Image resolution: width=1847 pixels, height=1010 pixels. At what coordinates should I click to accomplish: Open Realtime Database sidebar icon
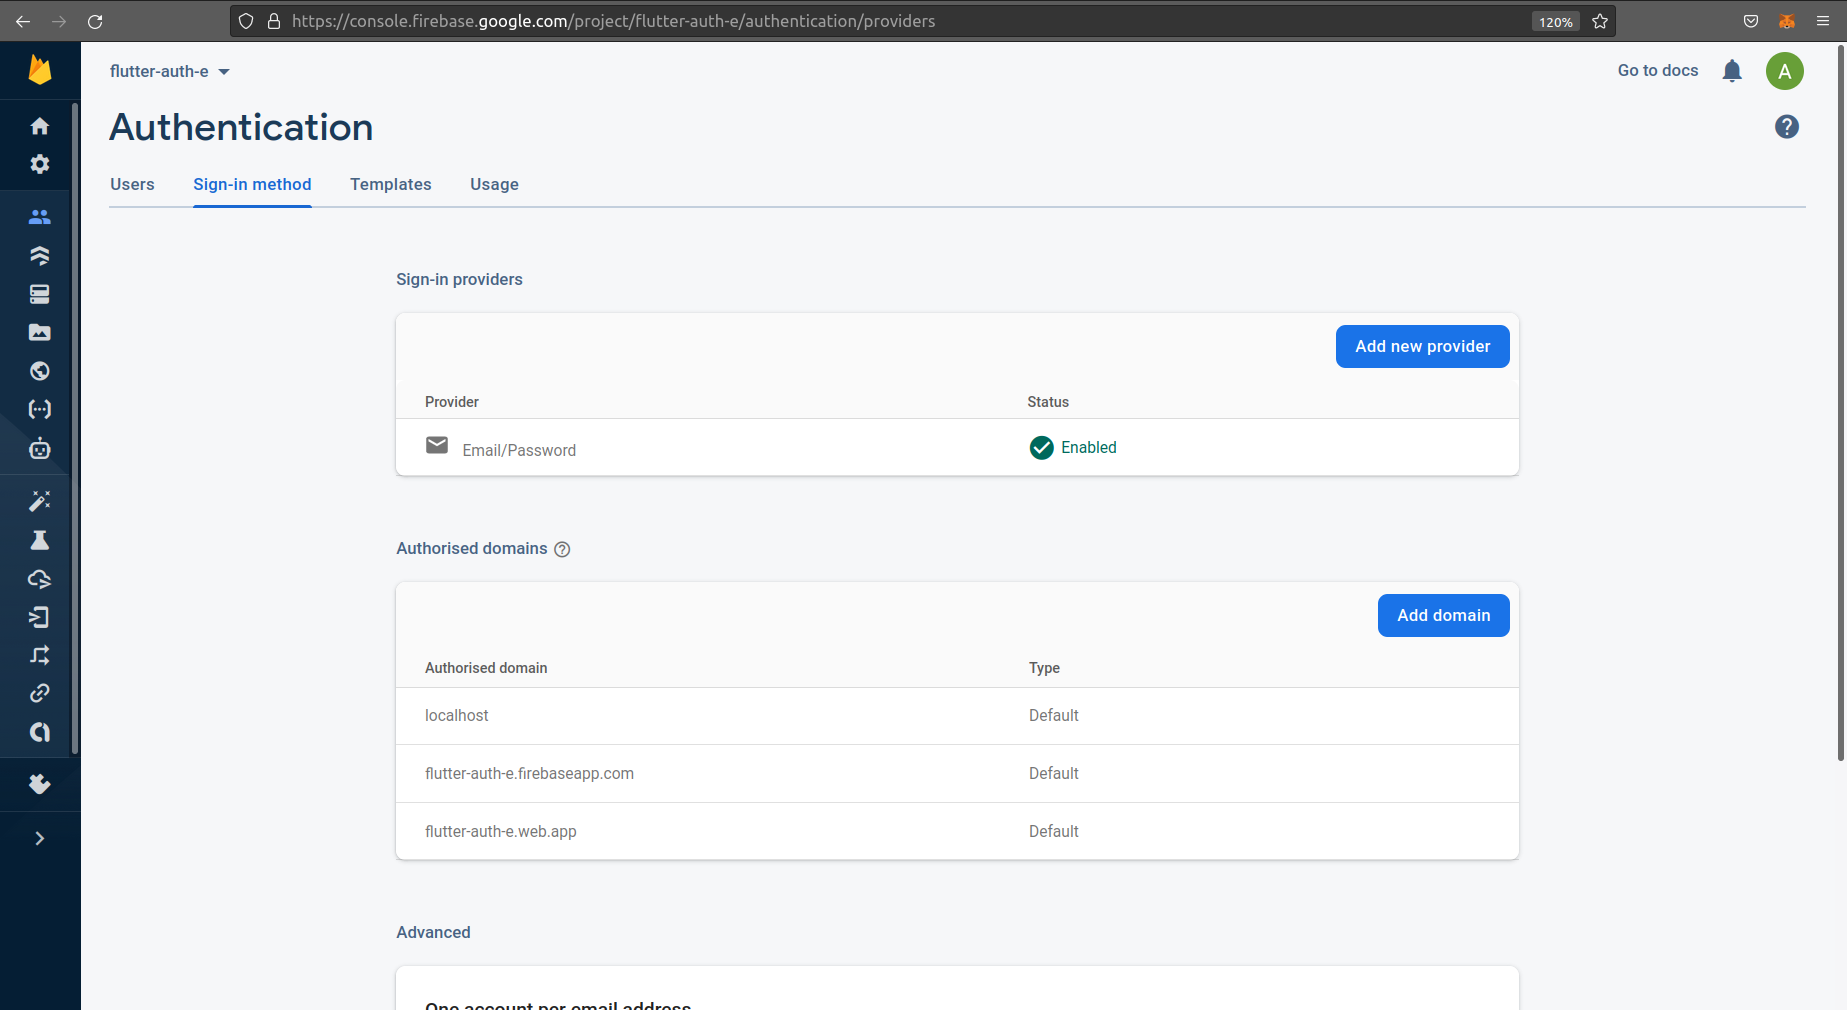pos(40,294)
